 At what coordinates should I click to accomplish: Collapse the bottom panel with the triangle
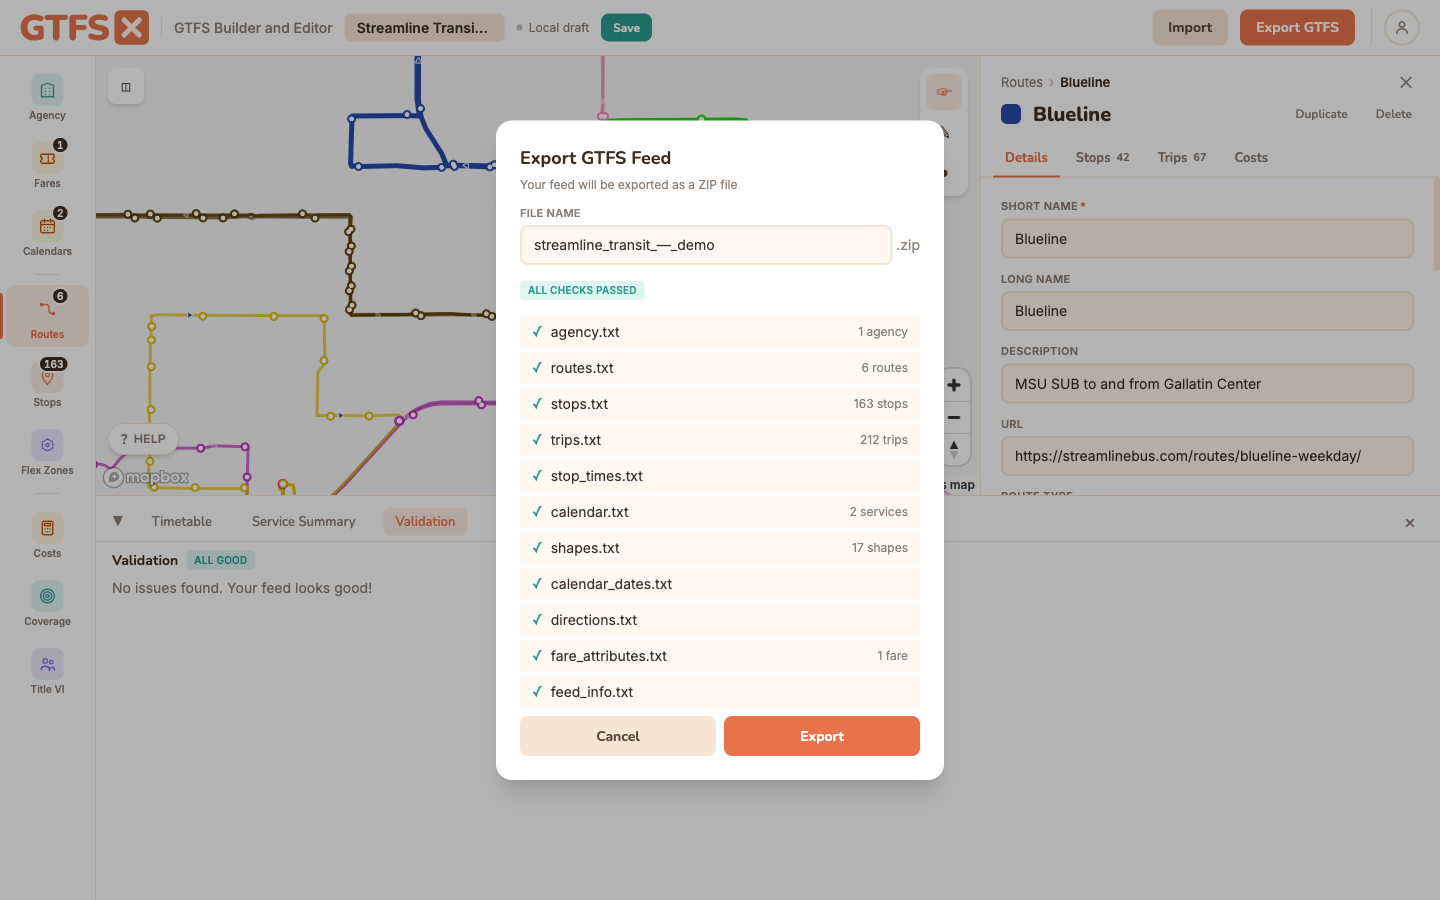click(118, 521)
